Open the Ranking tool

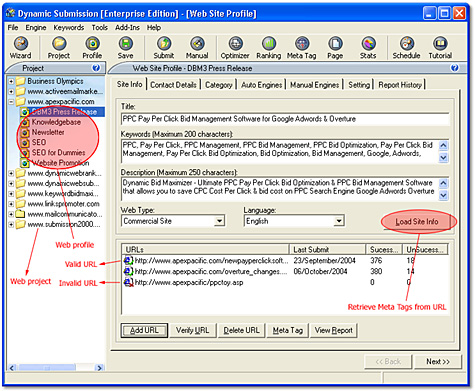point(269,48)
